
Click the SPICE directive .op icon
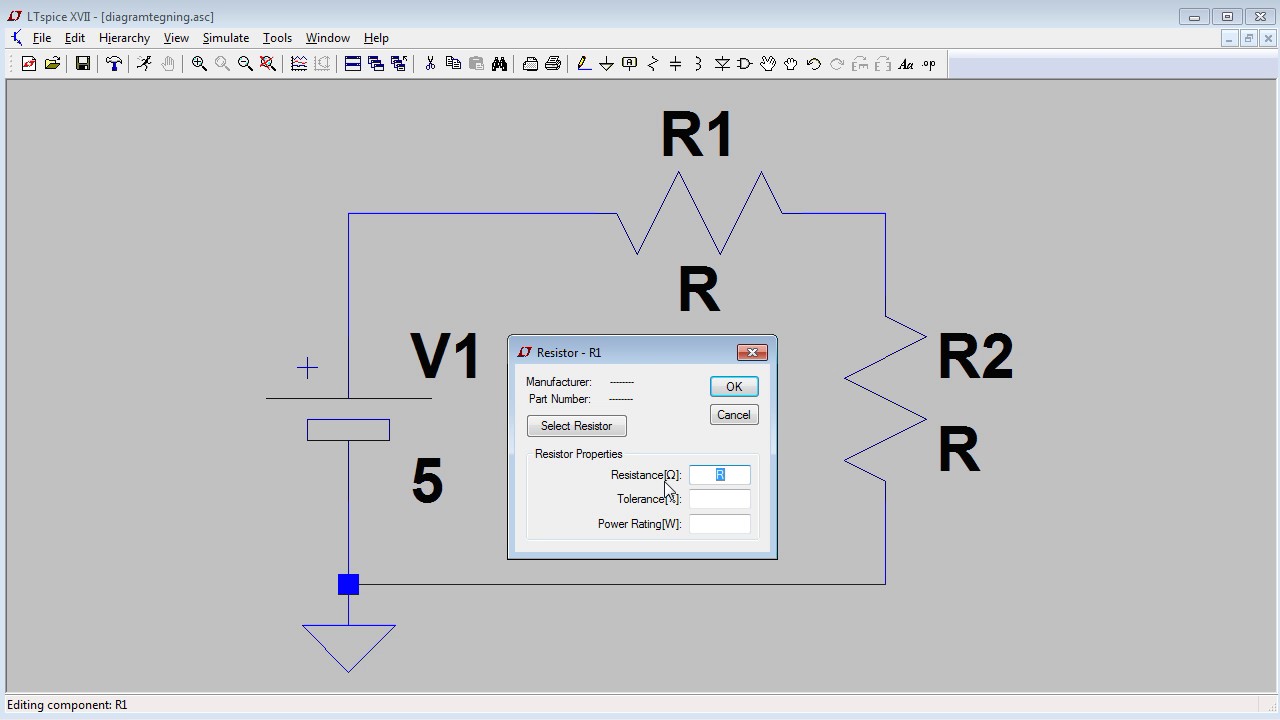point(929,64)
